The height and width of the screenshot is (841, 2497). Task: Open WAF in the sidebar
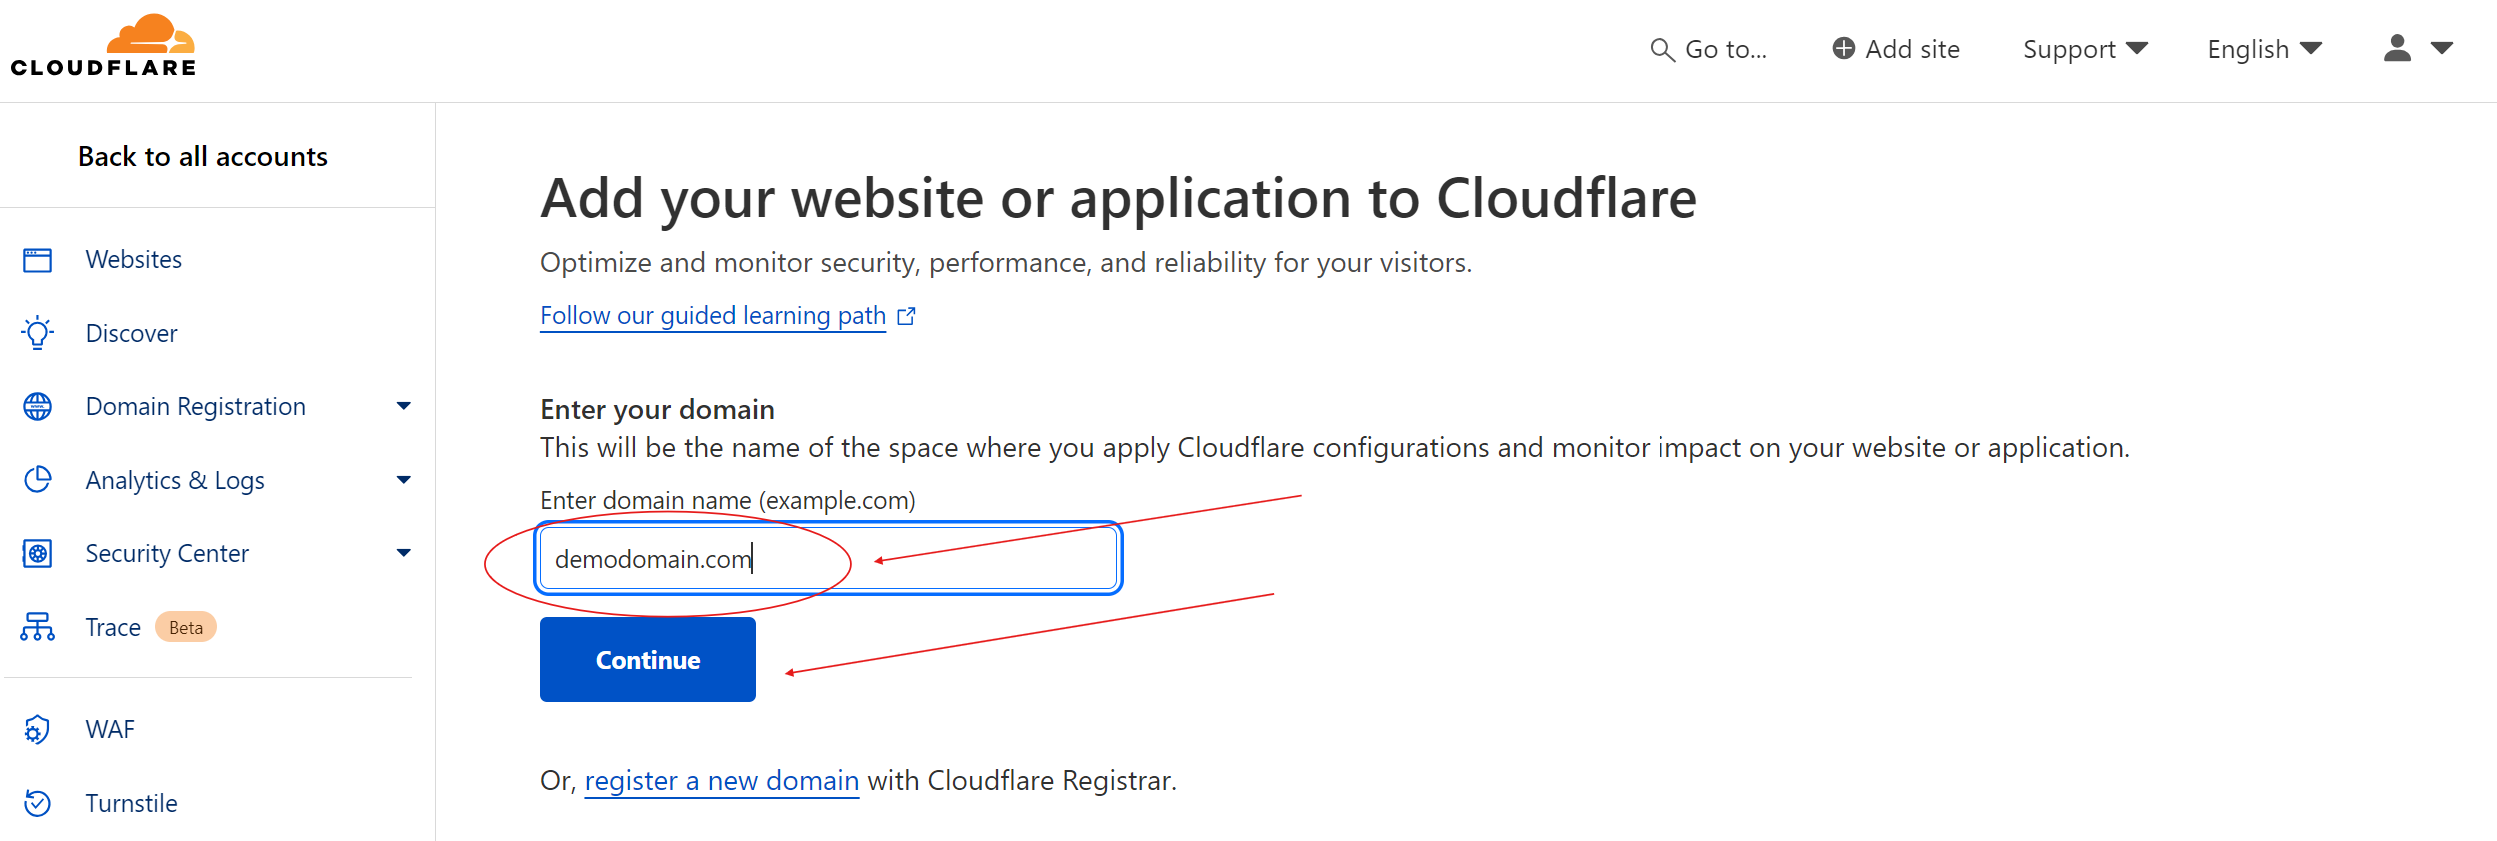[110, 730]
